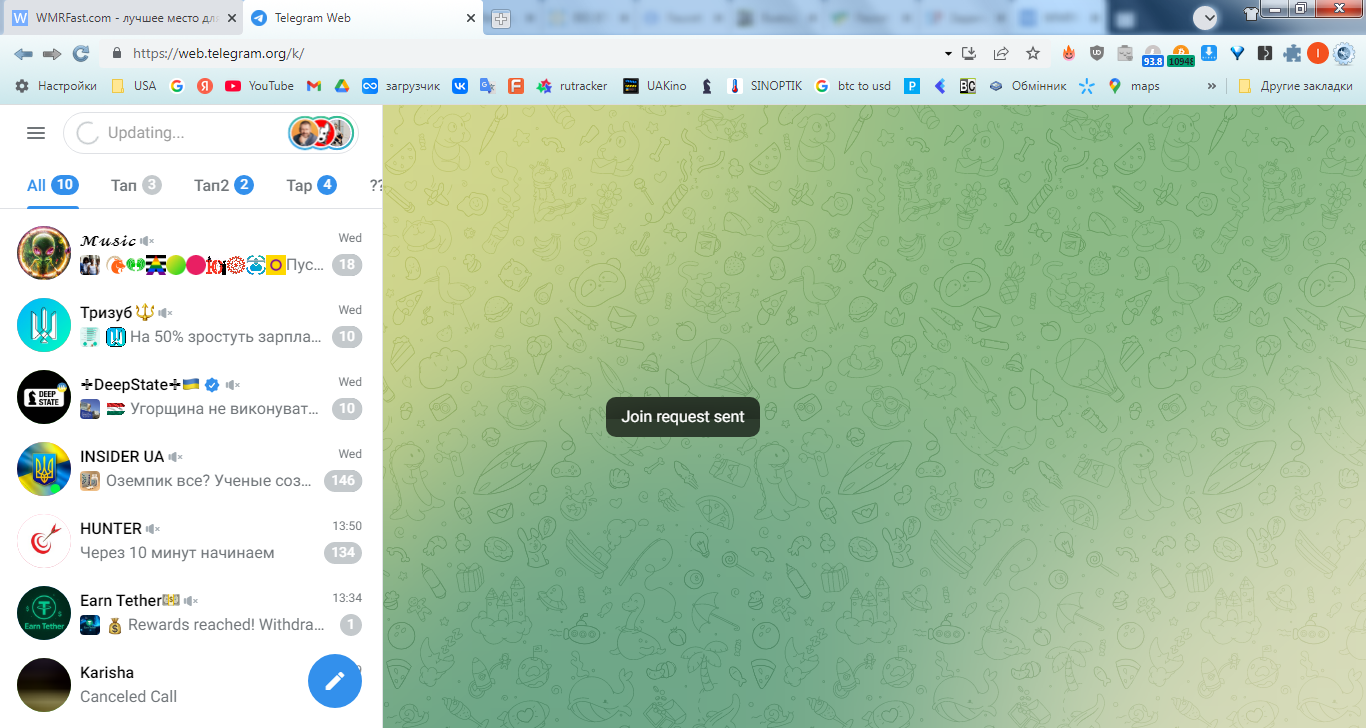Go back to the previous page
Viewport: 1366px width, 728px height.
[23, 53]
